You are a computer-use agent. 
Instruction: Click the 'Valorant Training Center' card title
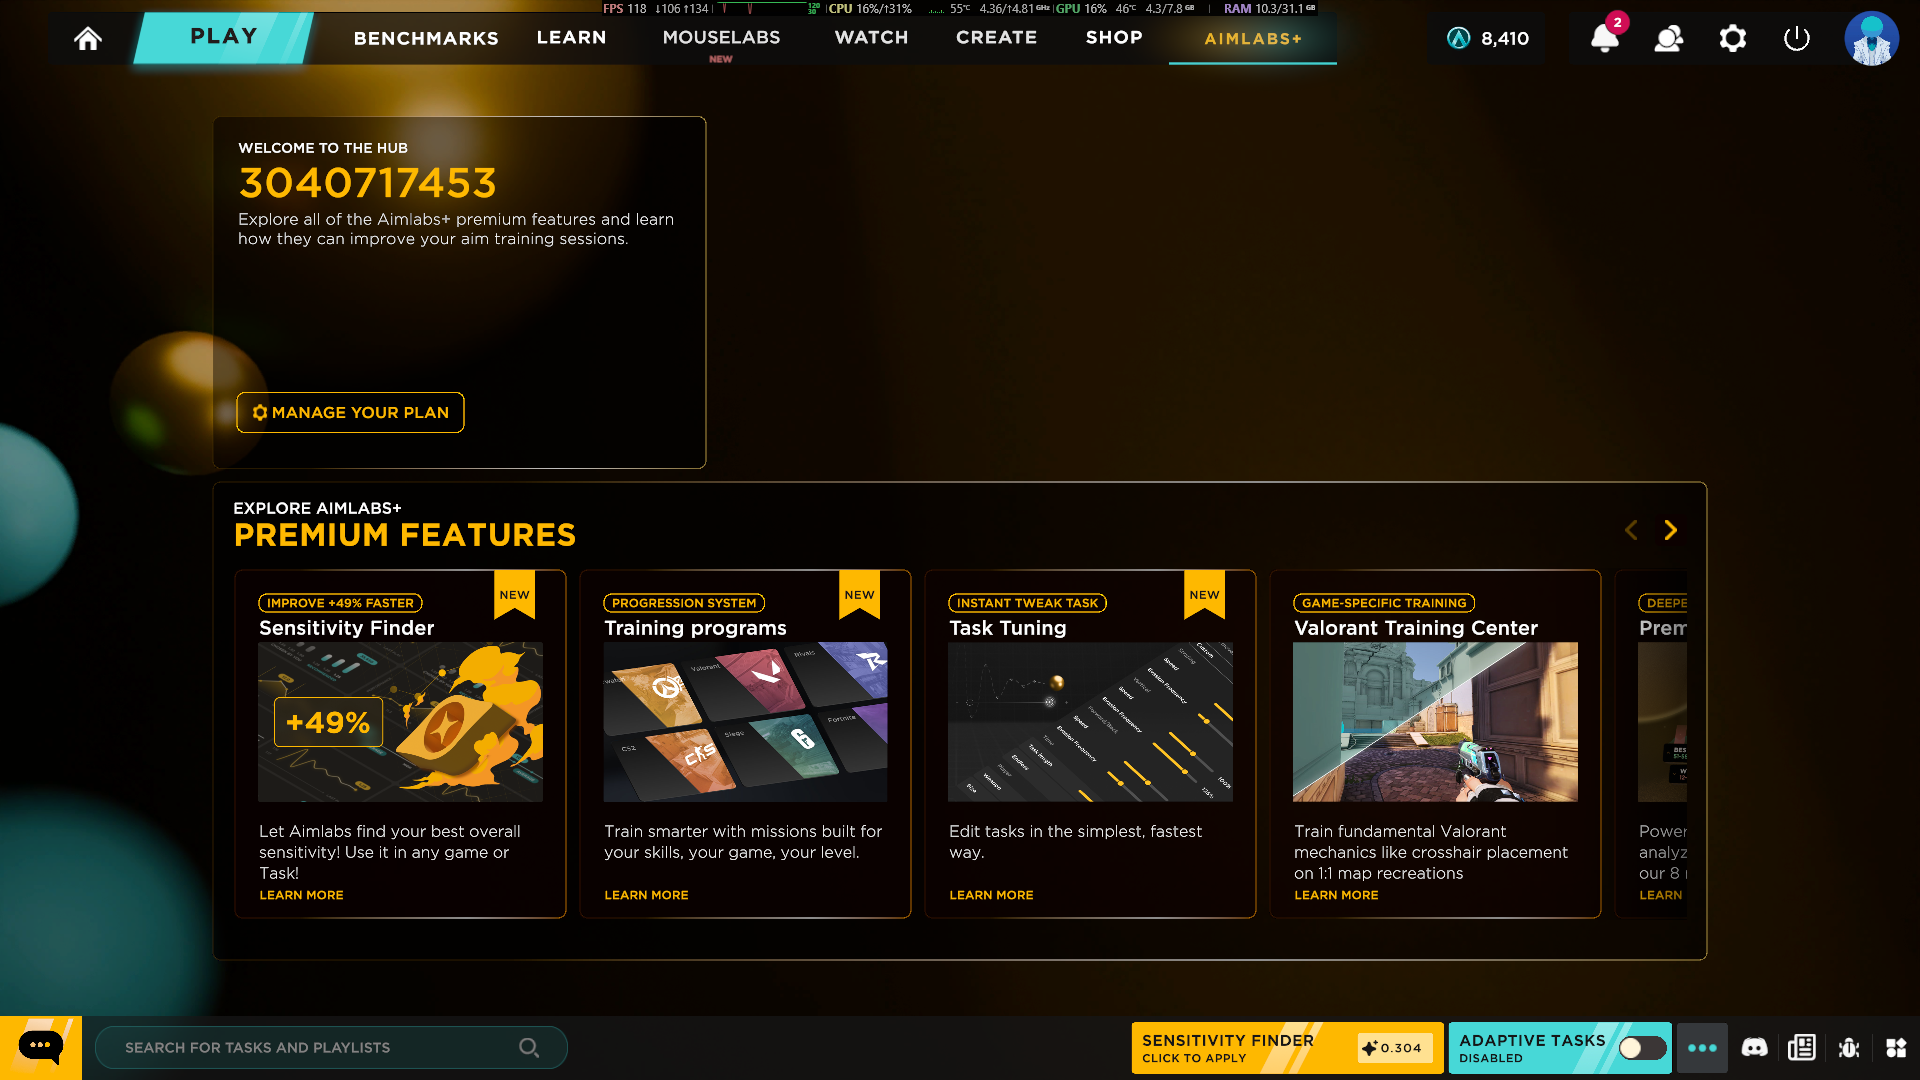pyautogui.click(x=1416, y=628)
